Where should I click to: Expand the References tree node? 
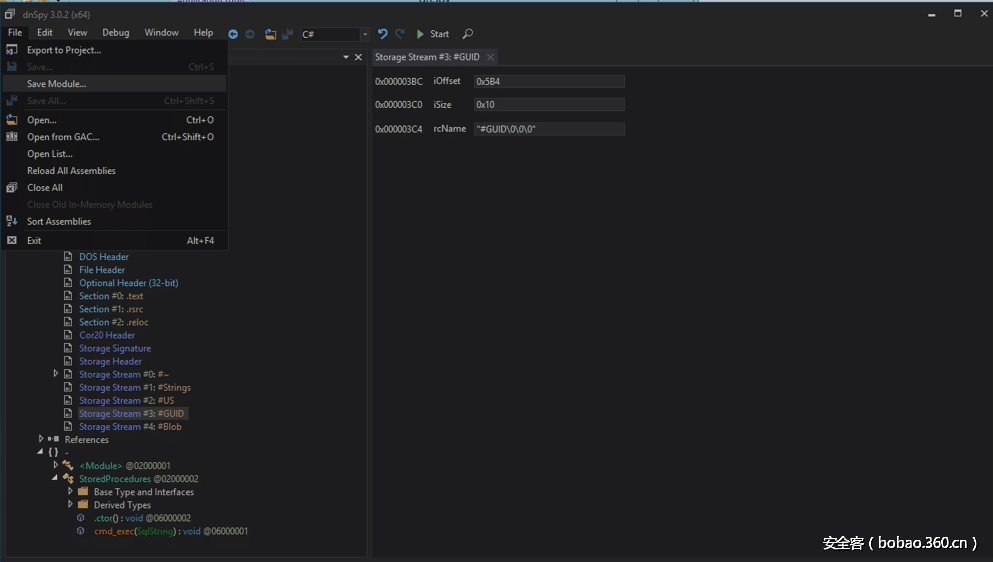tap(41, 439)
